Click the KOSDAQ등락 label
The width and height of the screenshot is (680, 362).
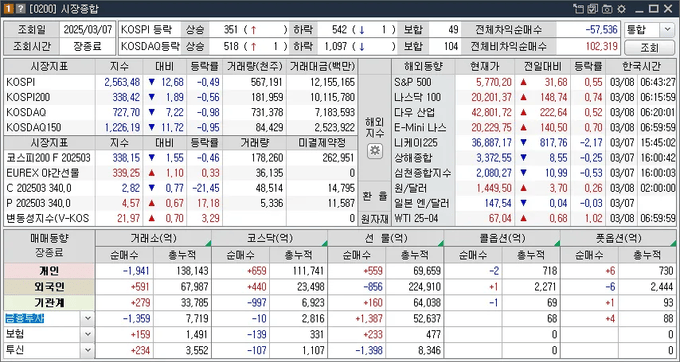coord(149,46)
